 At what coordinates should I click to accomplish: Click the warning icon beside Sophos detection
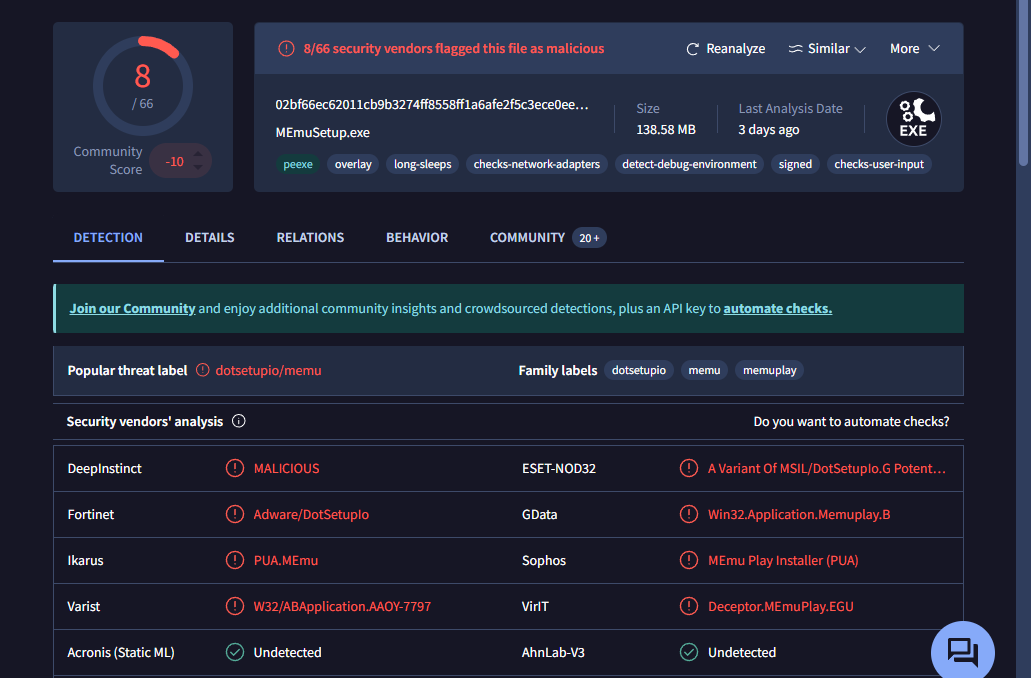pos(689,560)
